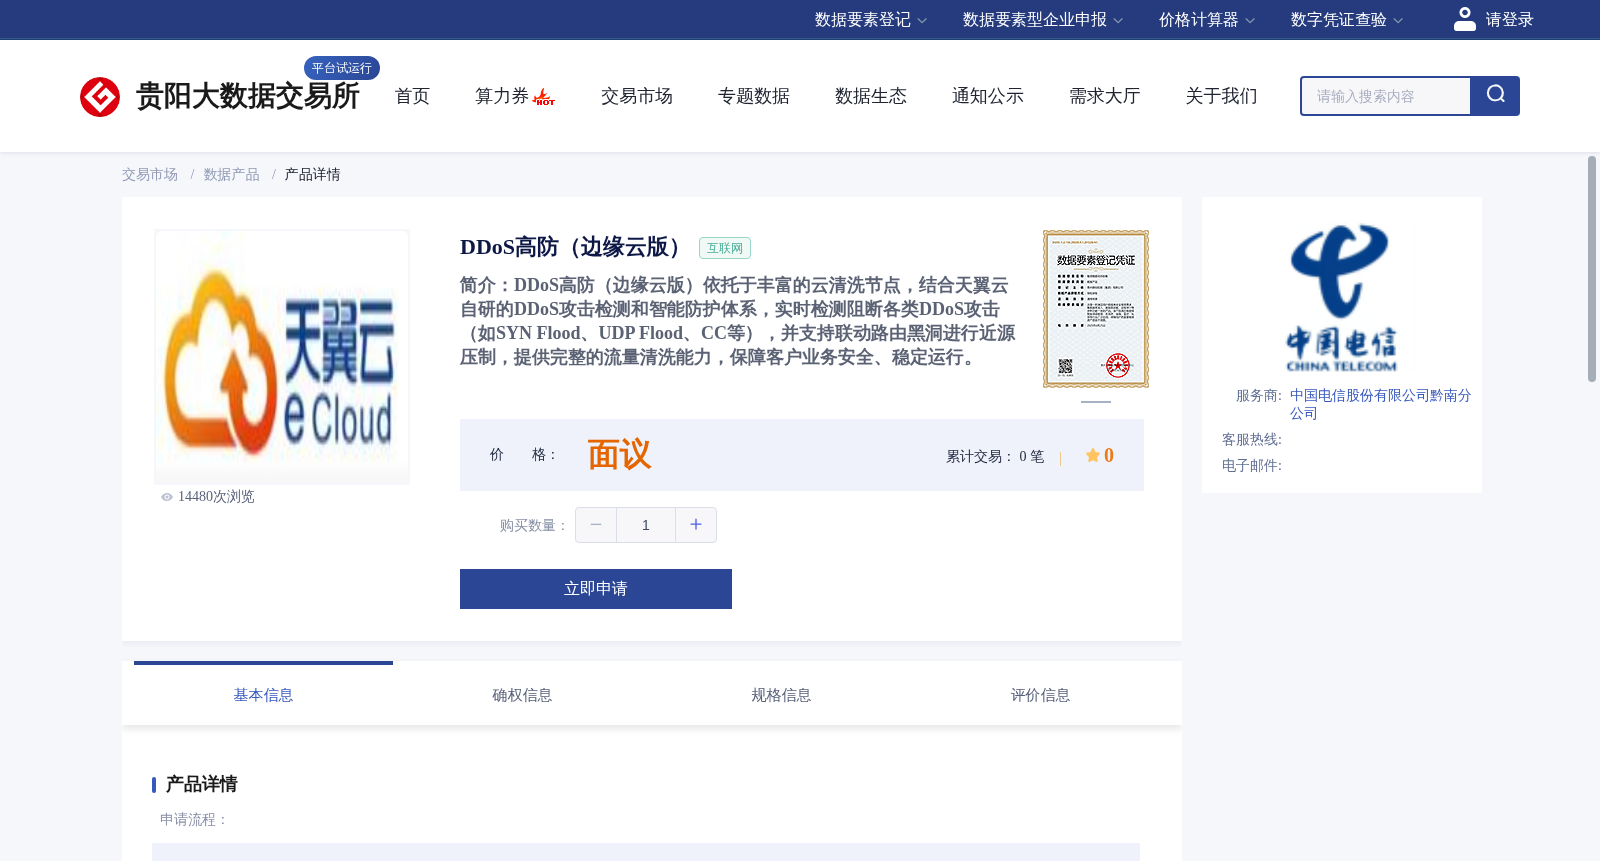Expand the 价格计算器 dropdown
The width and height of the screenshot is (1600, 861).
(x=1207, y=20)
